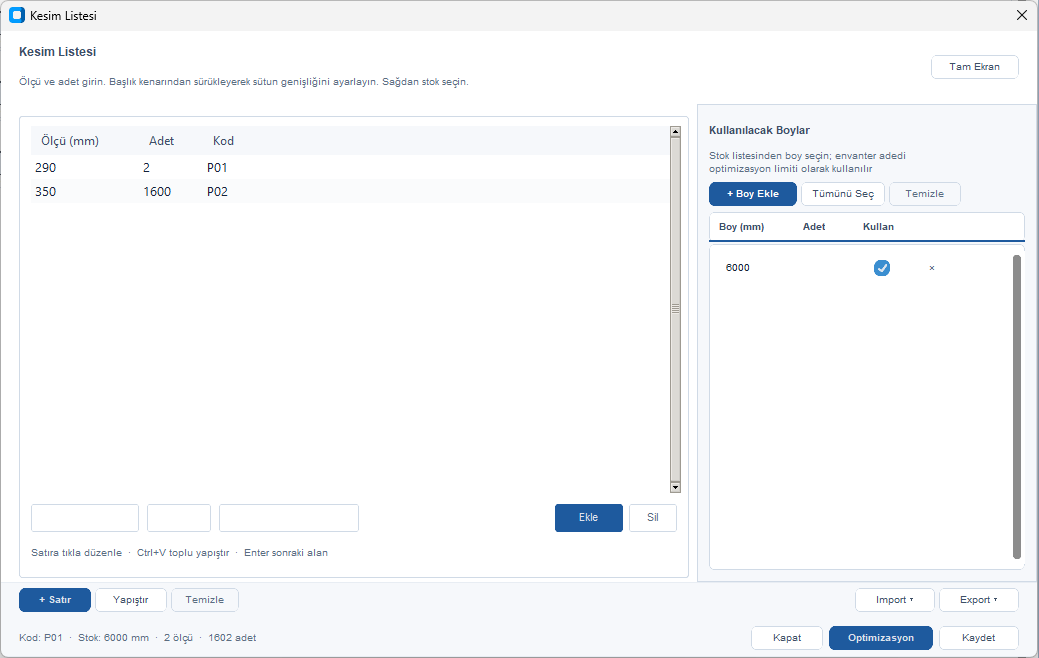
Task: Click the Adet header in stock table
Action: pyautogui.click(x=814, y=227)
